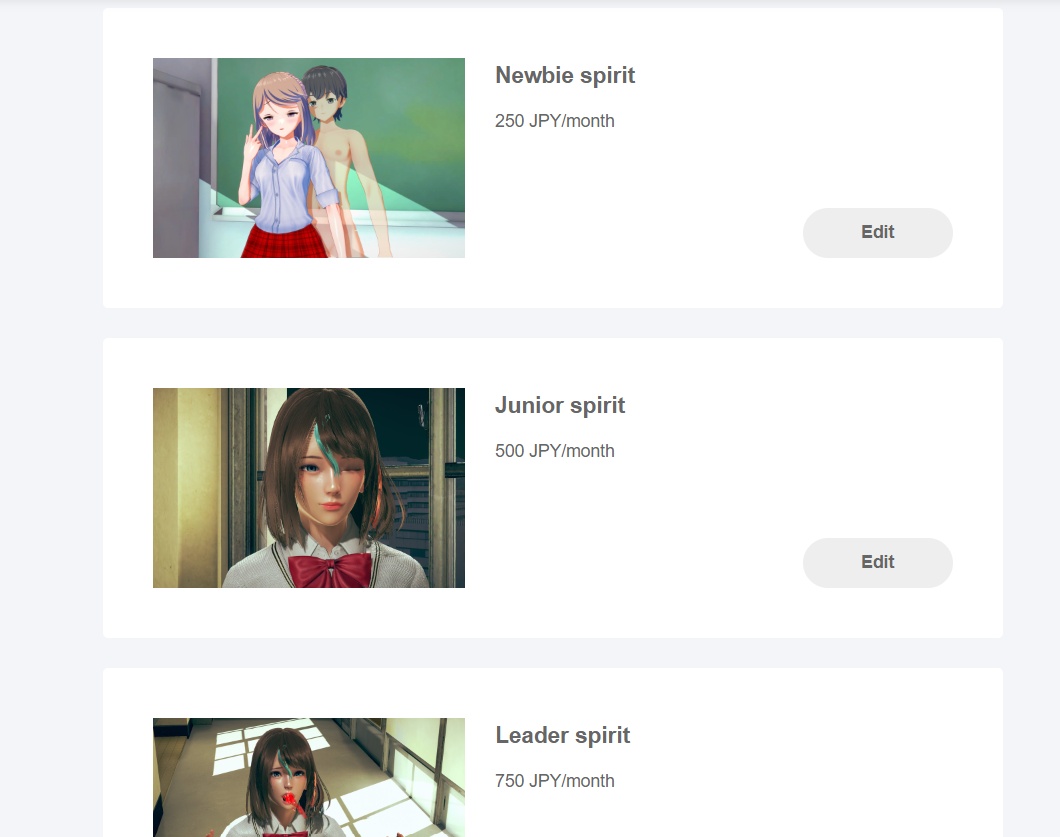Viewport: 1060px width, 837px height.
Task: Open the Junior spirit cover image
Action: point(309,487)
